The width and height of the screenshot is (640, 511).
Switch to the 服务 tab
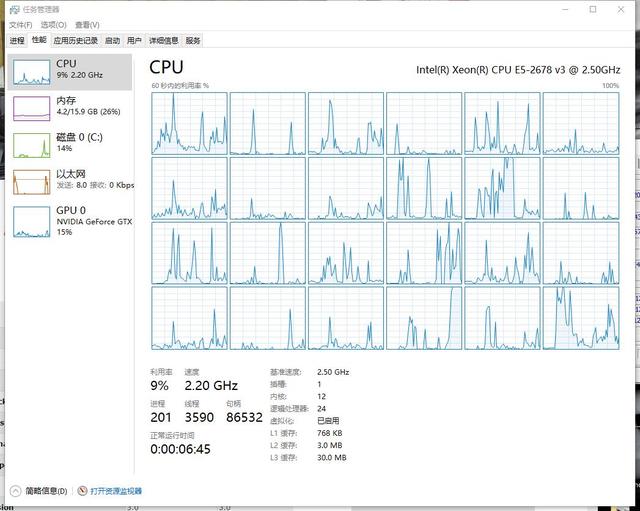coord(193,40)
